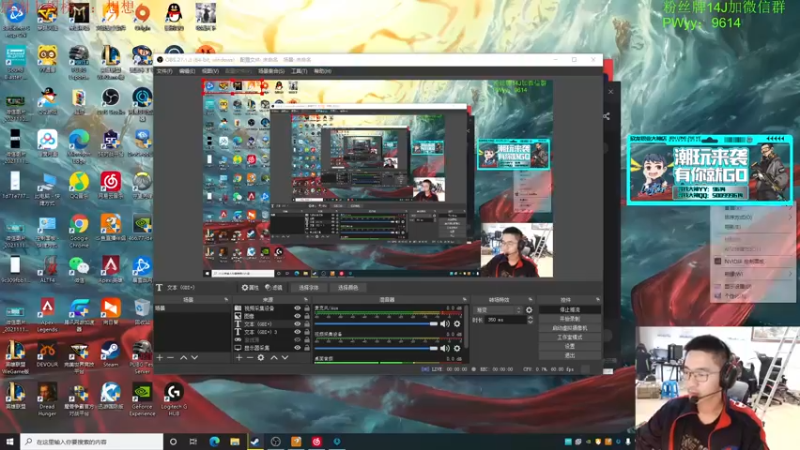The width and height of the screenshot is (800, 450).
Task: Open the View menu in OBS
Action: (210, 71)
